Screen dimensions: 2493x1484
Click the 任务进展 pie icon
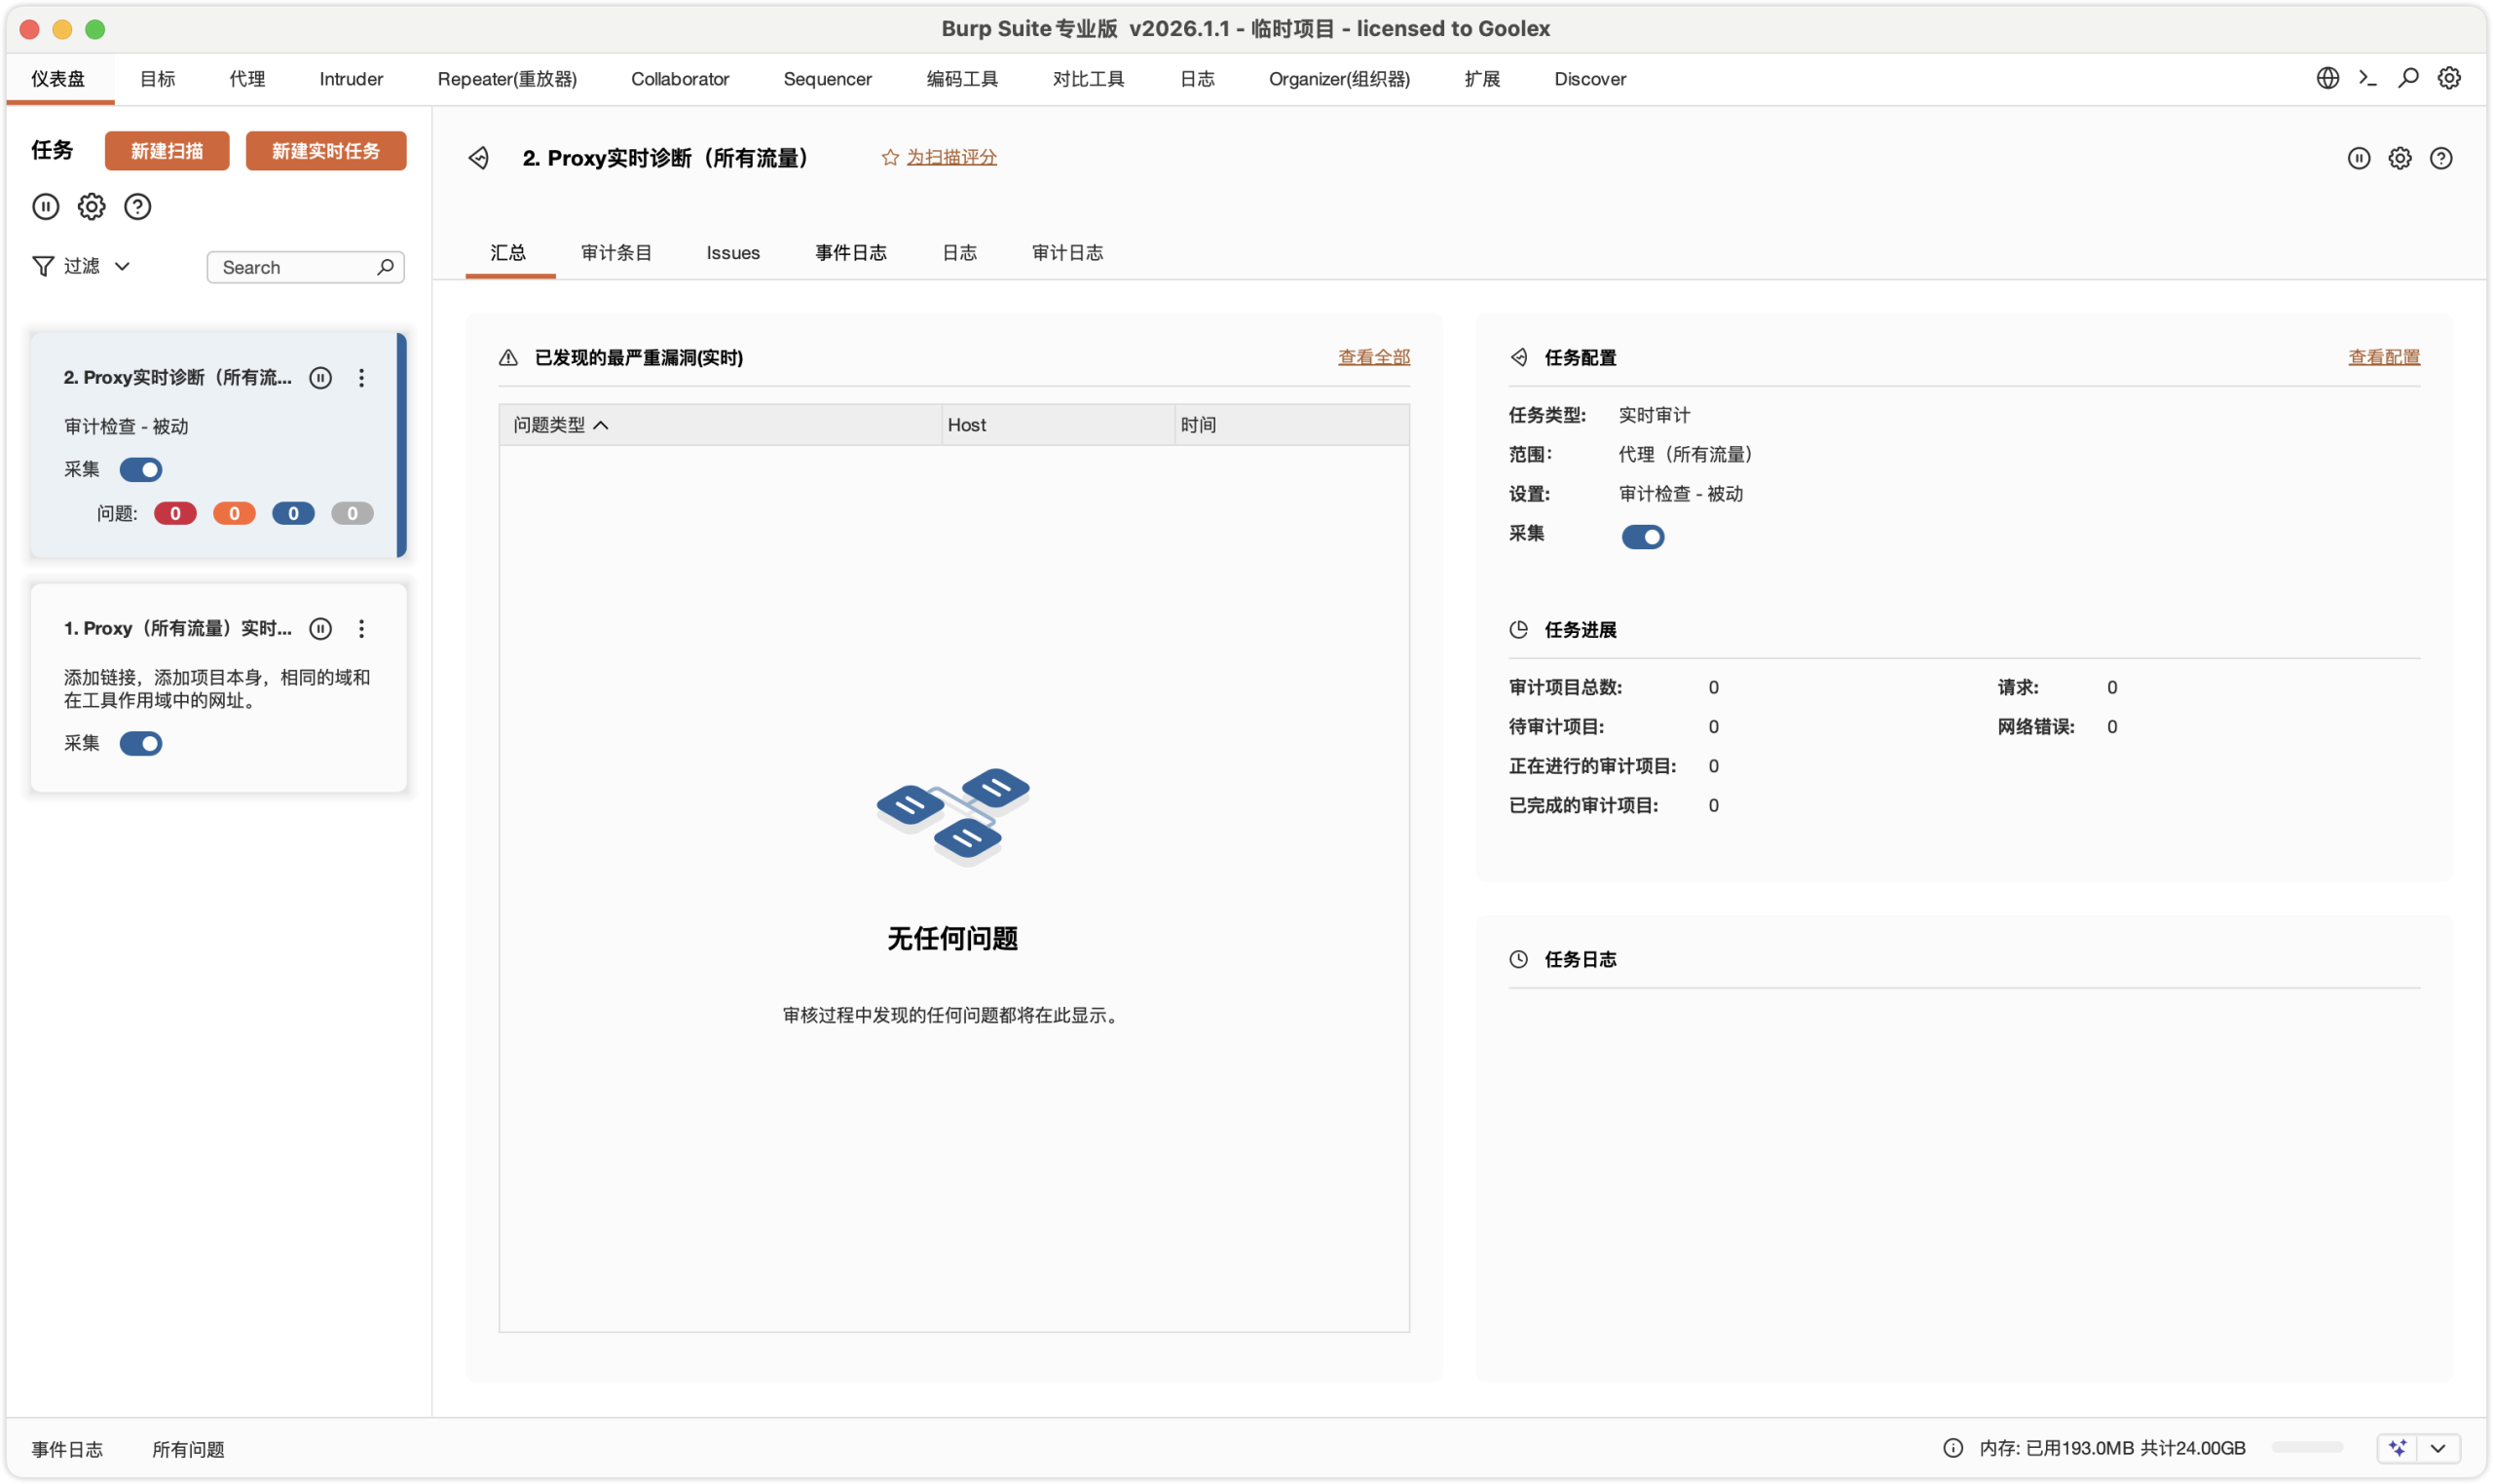point(1518,629)
